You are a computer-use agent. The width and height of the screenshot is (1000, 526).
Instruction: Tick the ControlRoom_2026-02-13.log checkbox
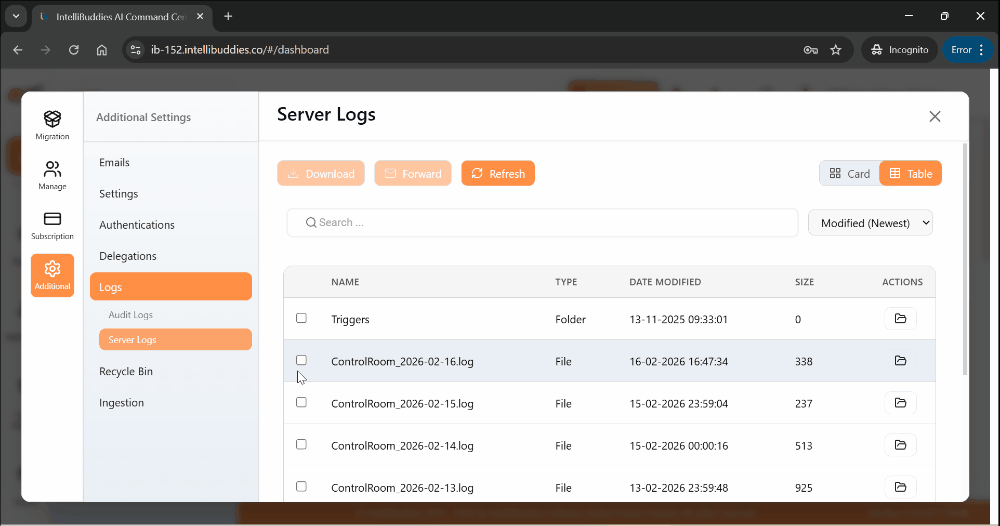(x=301, y=486)
